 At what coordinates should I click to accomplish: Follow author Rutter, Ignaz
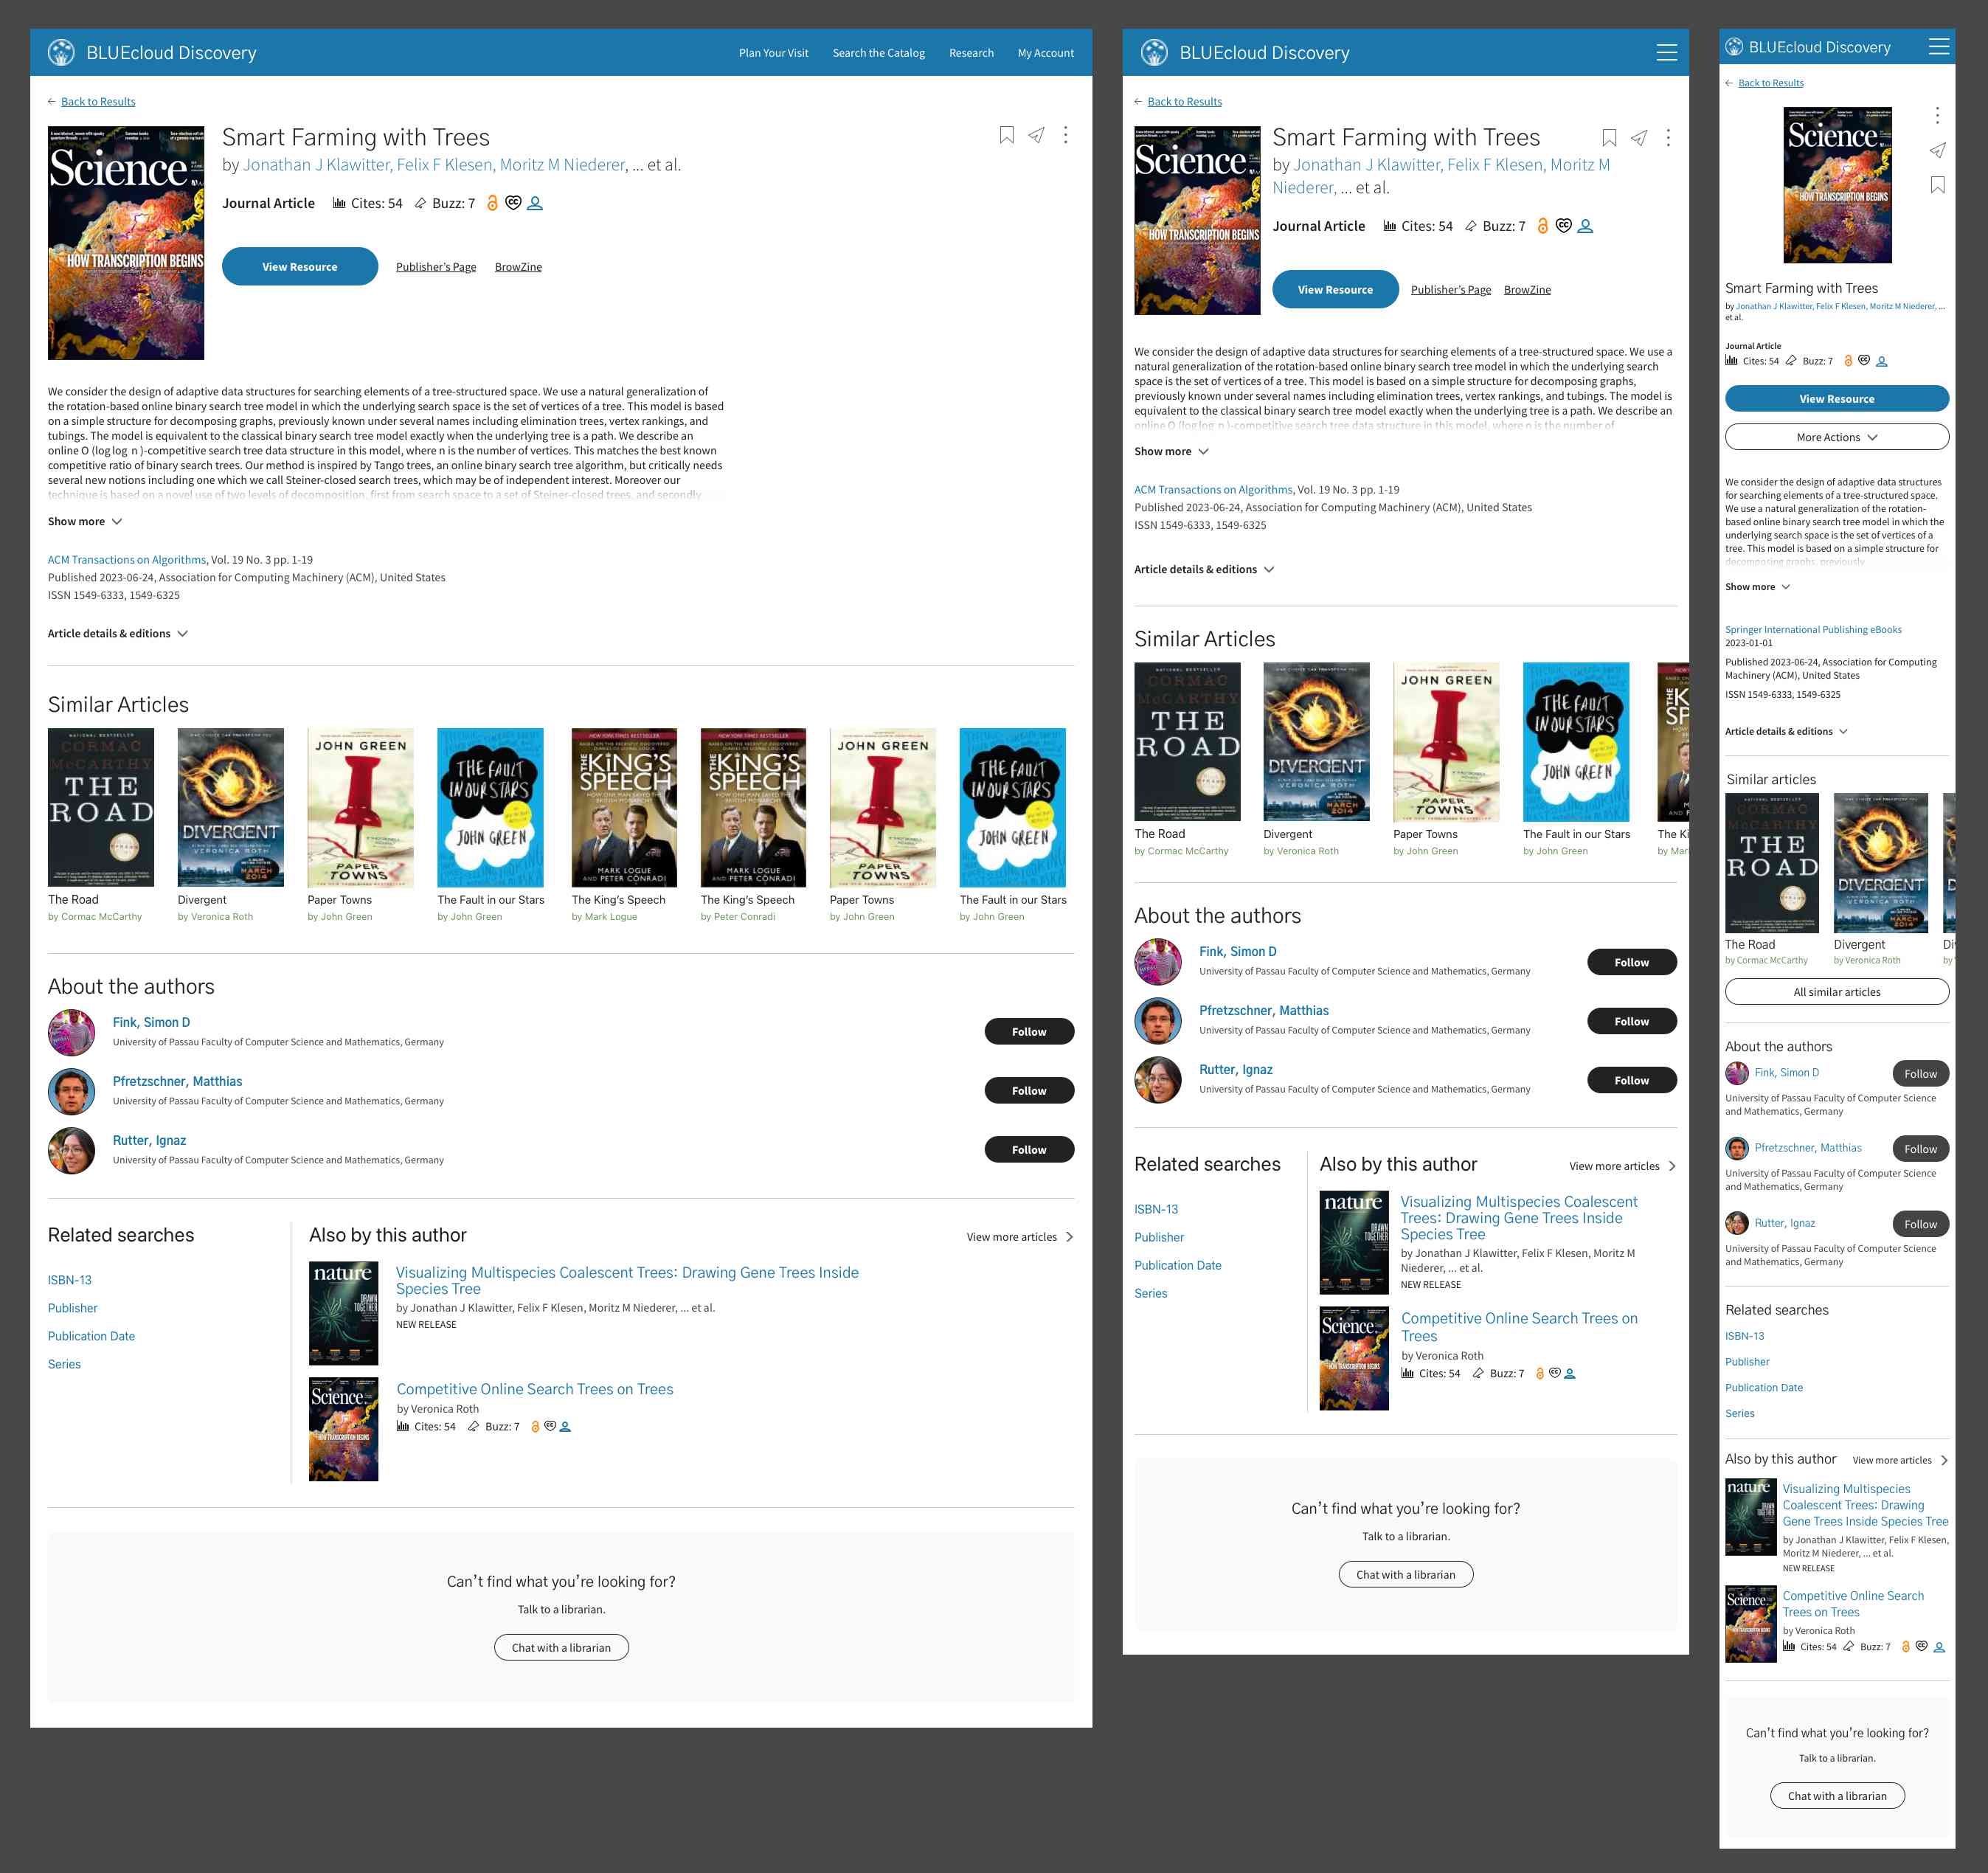click(x=1029, y=1149)
